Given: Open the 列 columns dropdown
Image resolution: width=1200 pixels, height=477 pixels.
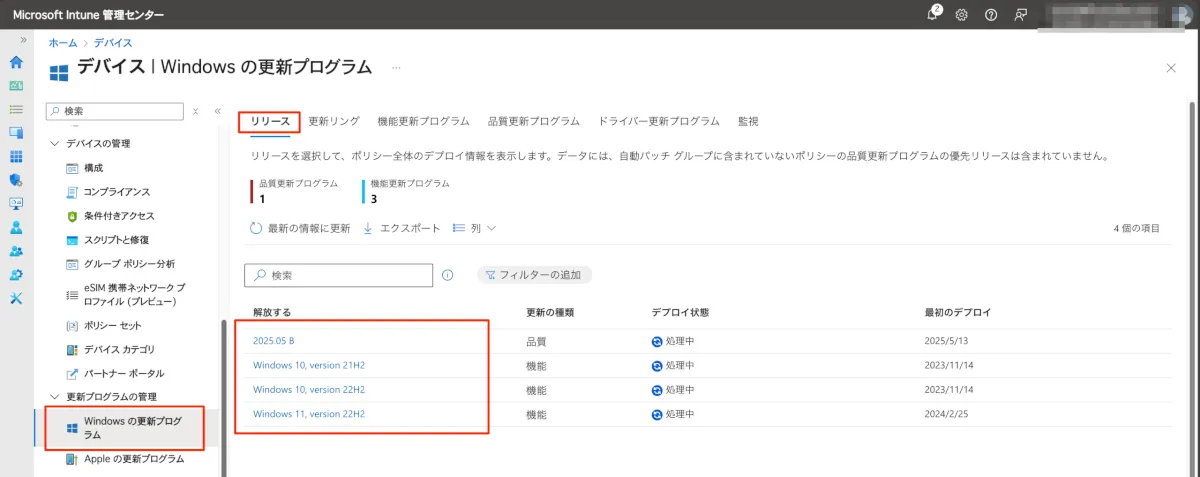Looking at the screenshot, I should click(475, 228).
